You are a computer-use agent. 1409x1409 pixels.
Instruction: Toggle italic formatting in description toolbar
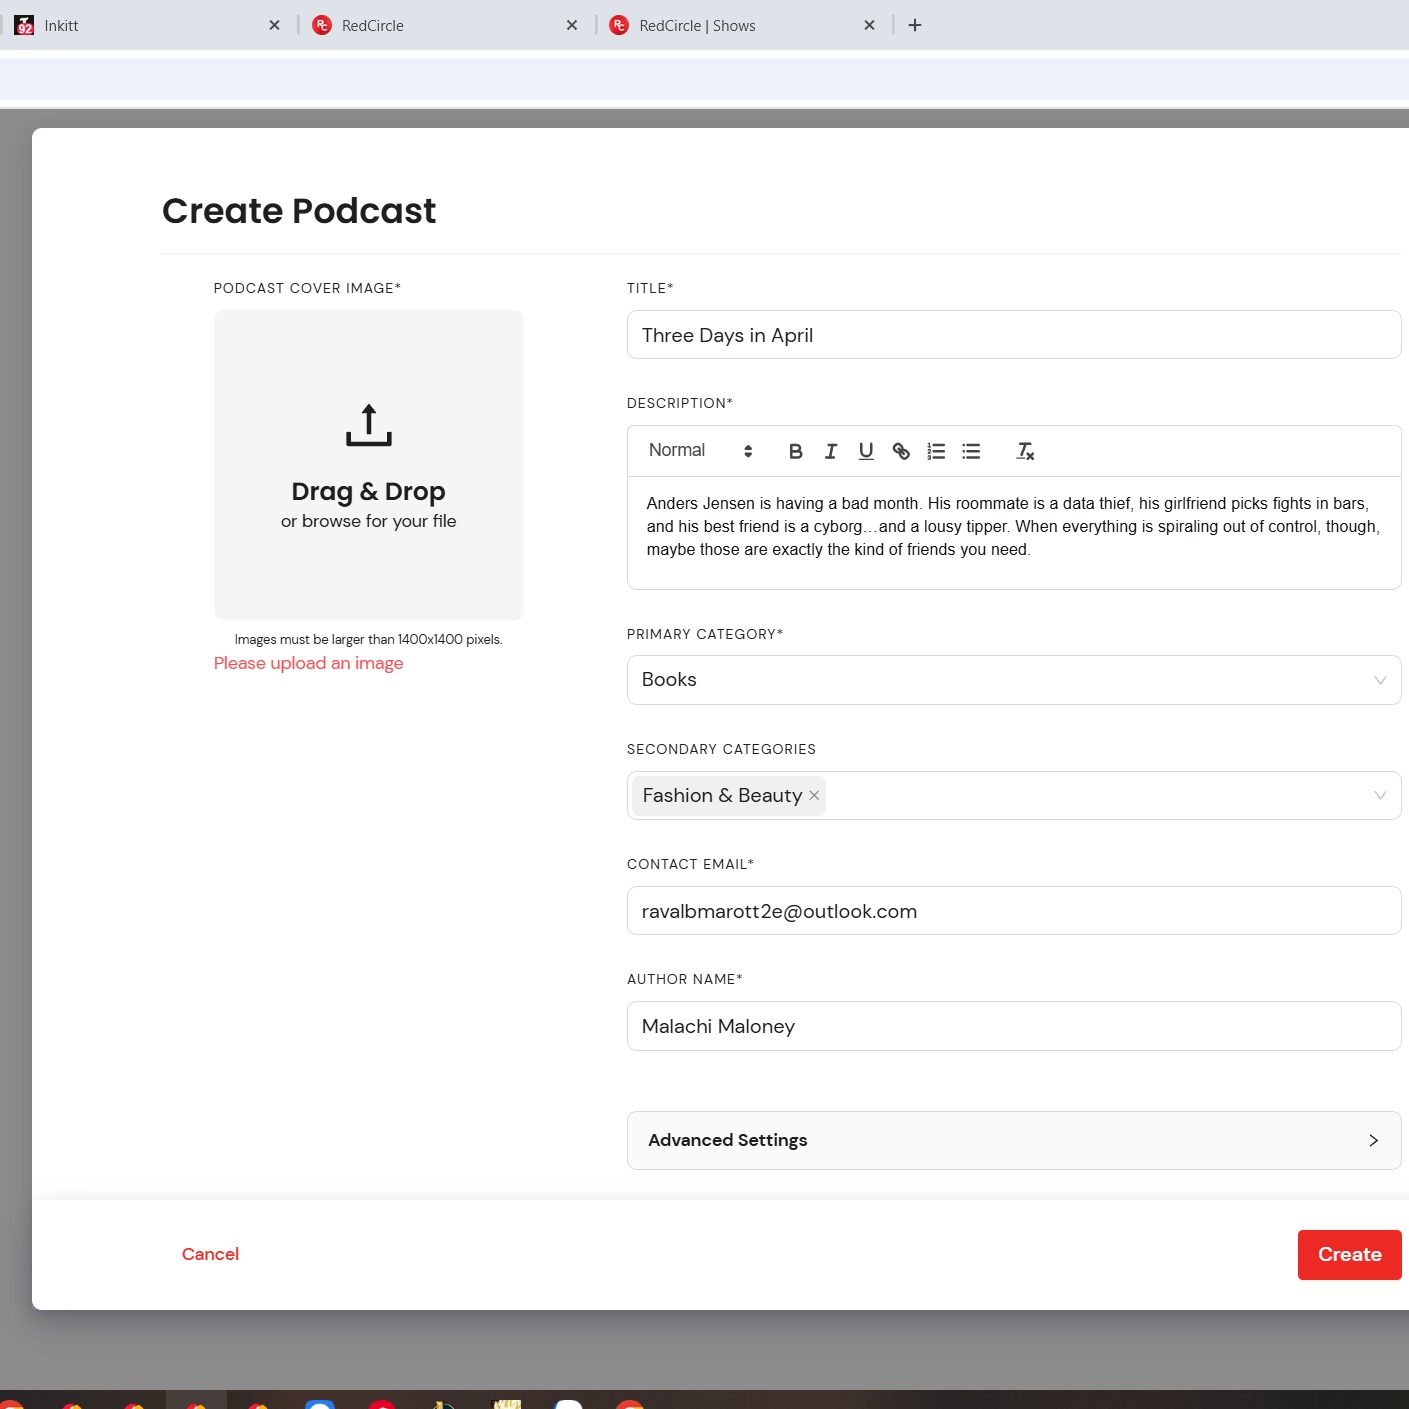830,451
